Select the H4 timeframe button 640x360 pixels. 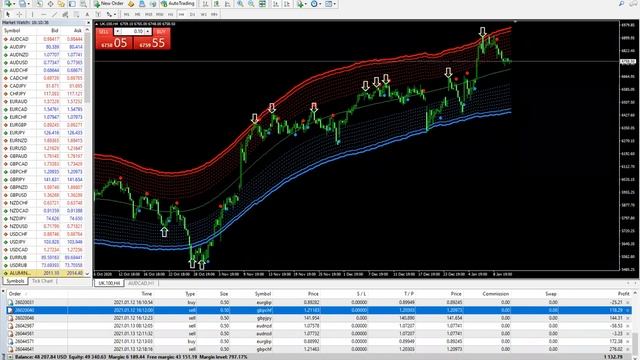(182, 14)
